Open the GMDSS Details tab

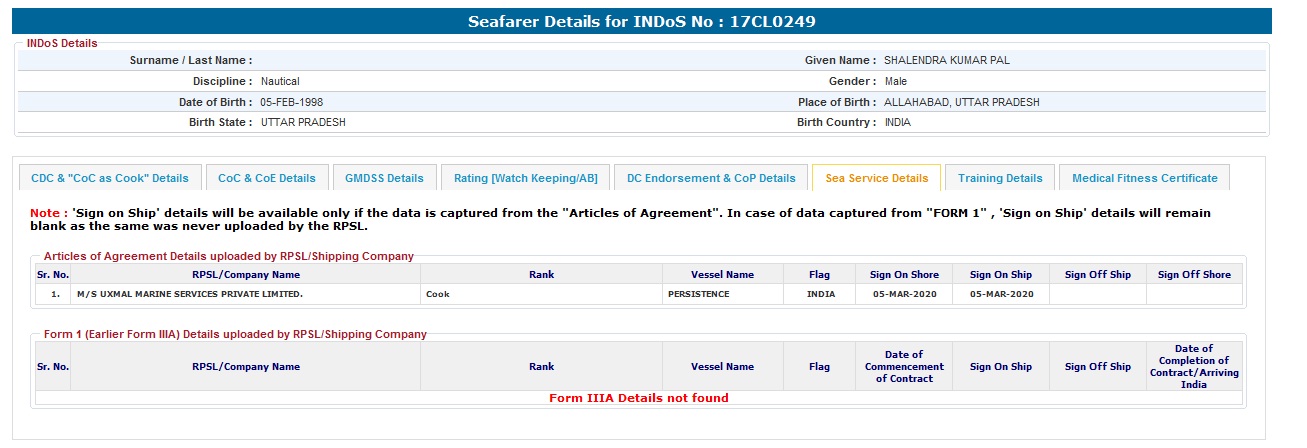tap(384, 178)
